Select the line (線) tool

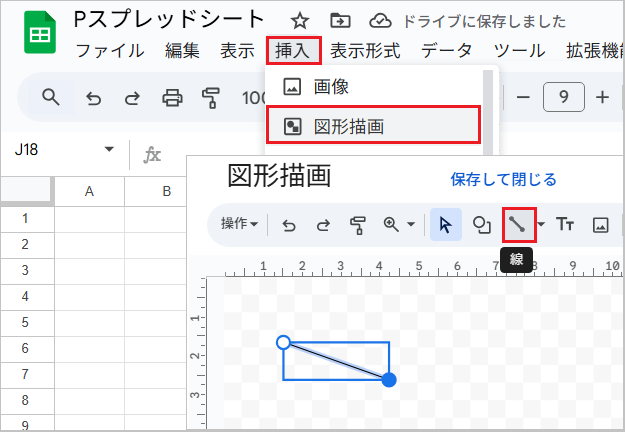(519, 225)
